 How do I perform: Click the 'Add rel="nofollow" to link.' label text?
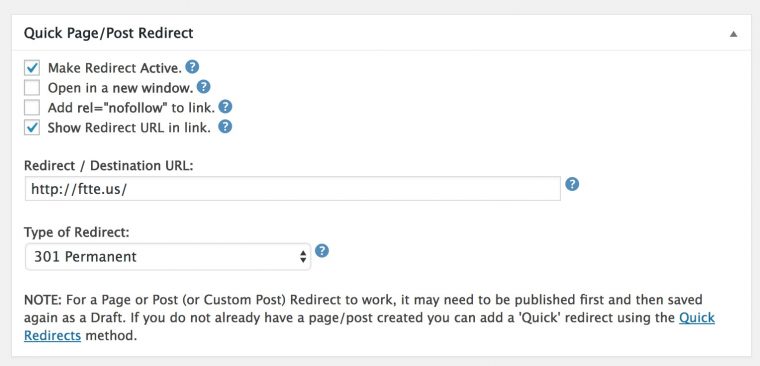pyautogui.click(x=131, y=108)
